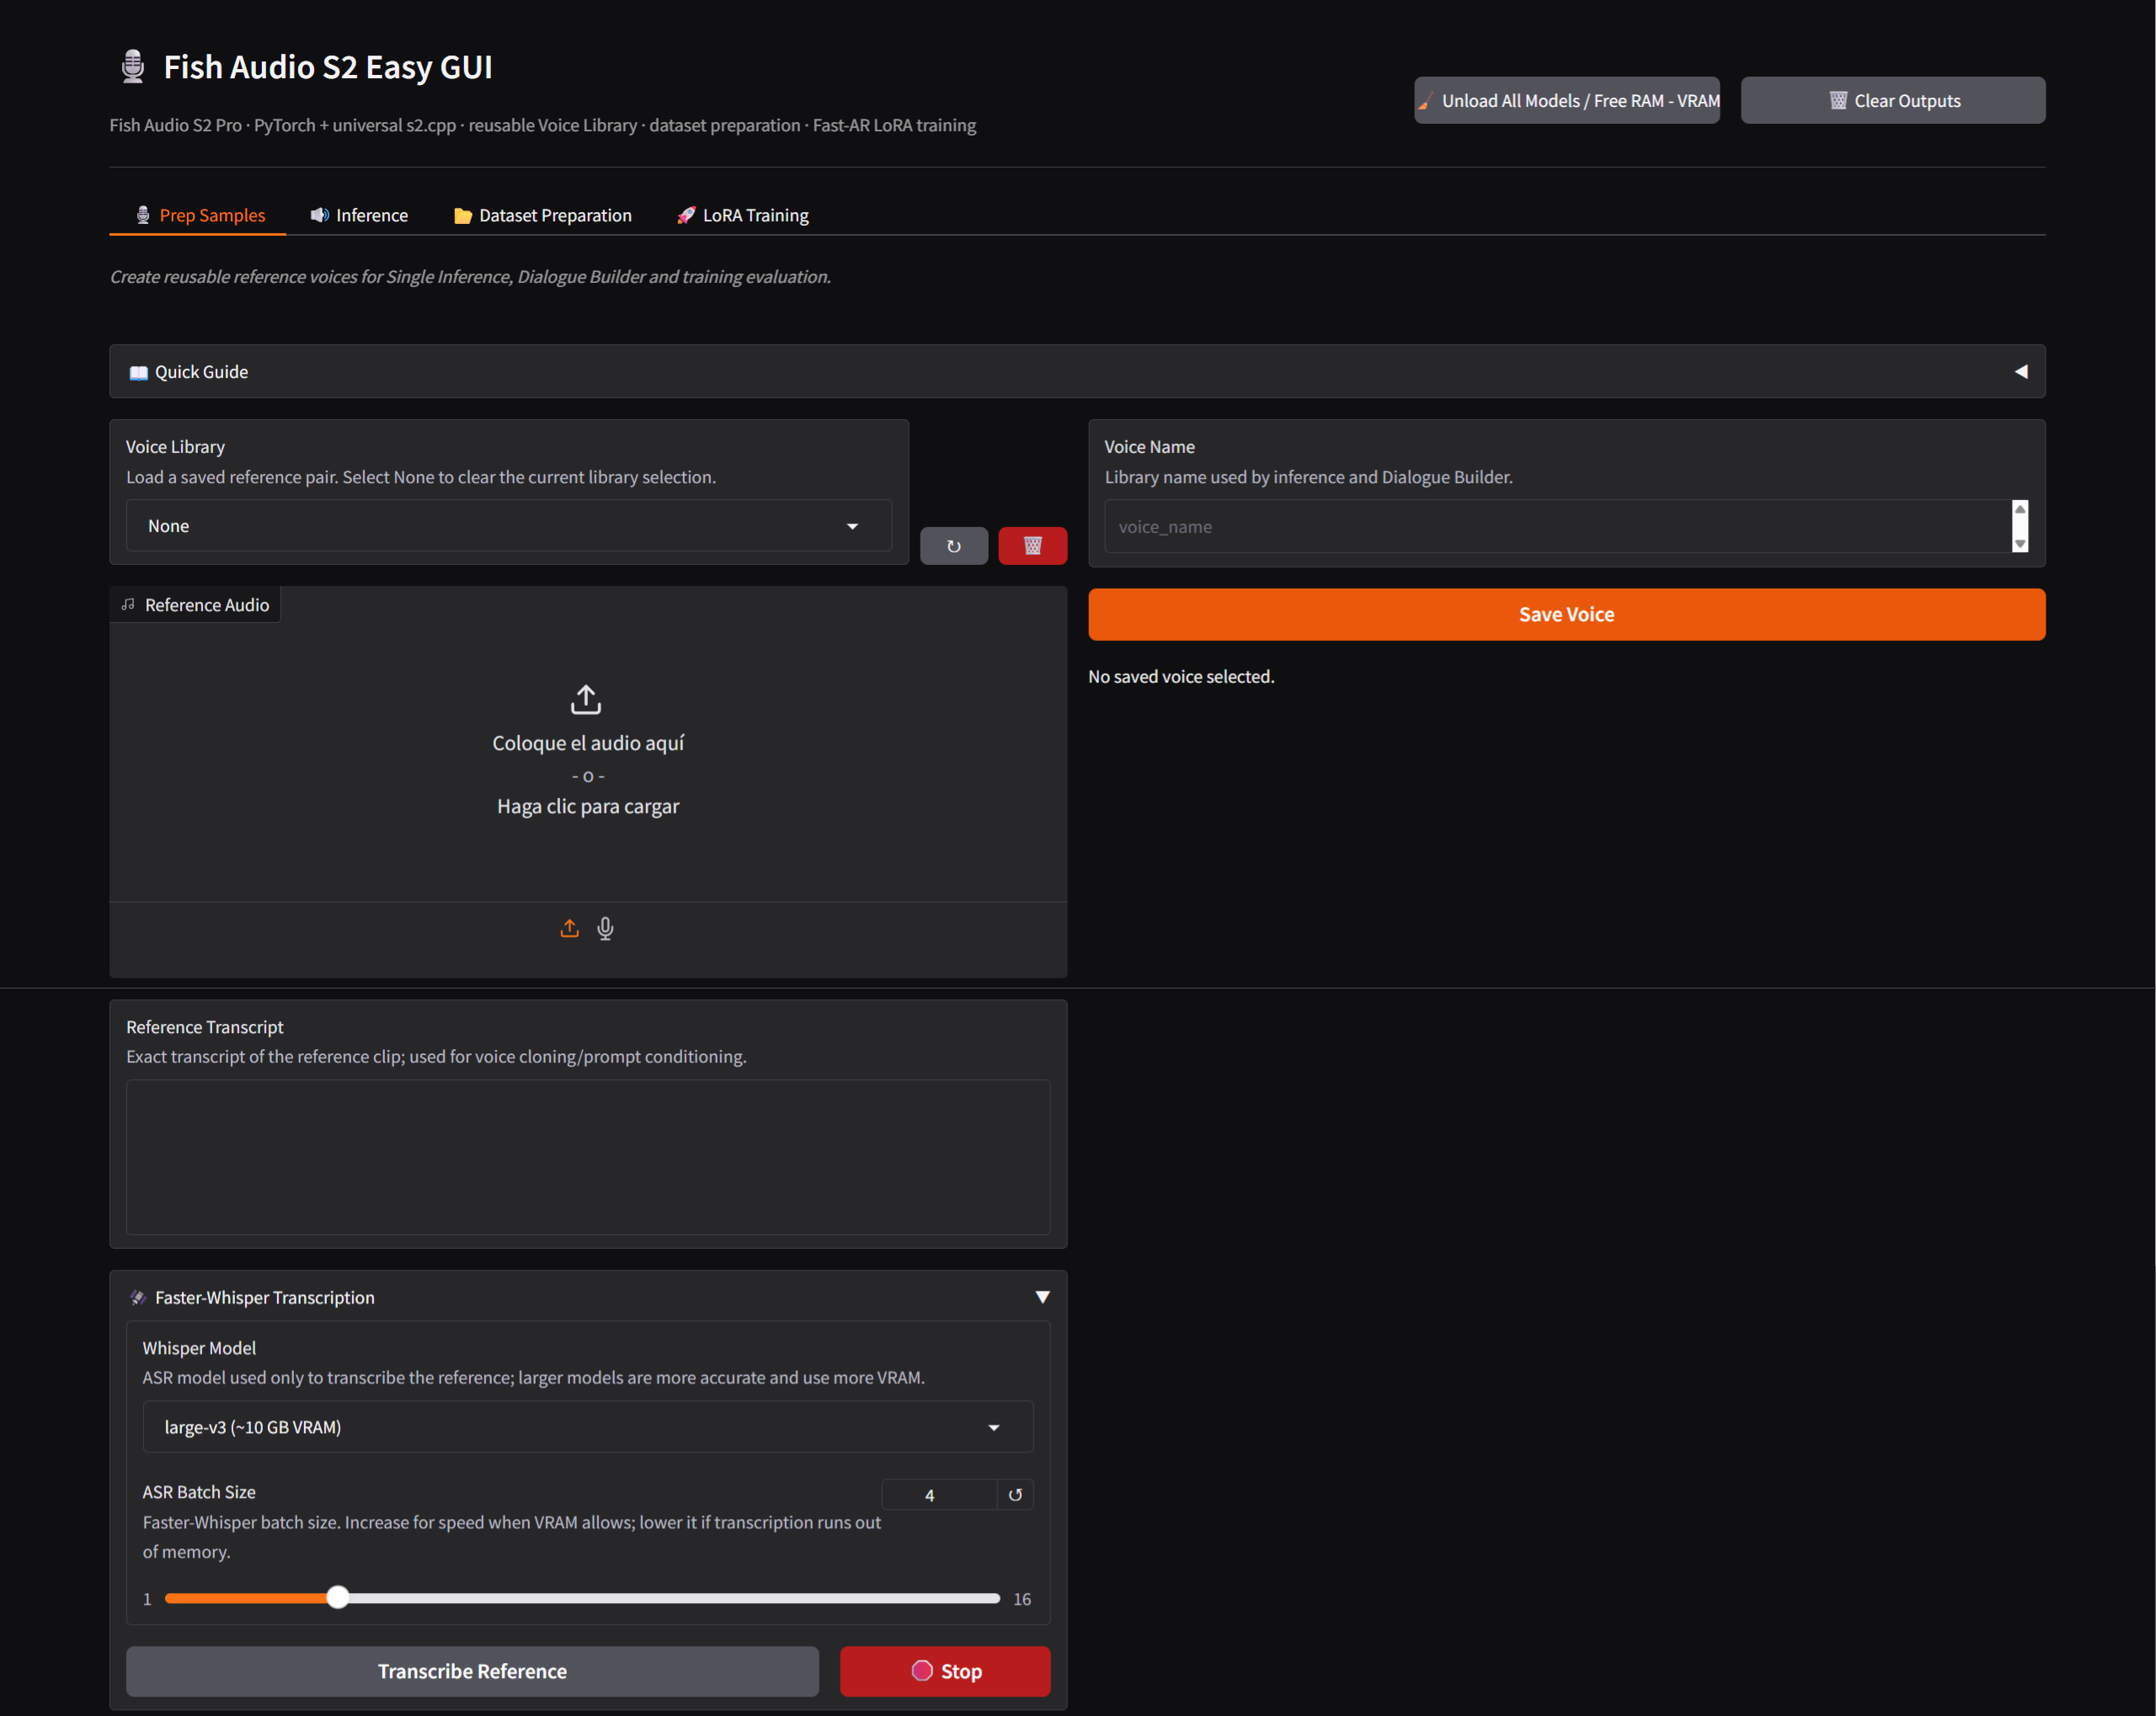Expand the Quick Guide accordion
Viewport: 2156px width, 1716px height.
[1077, 372]
